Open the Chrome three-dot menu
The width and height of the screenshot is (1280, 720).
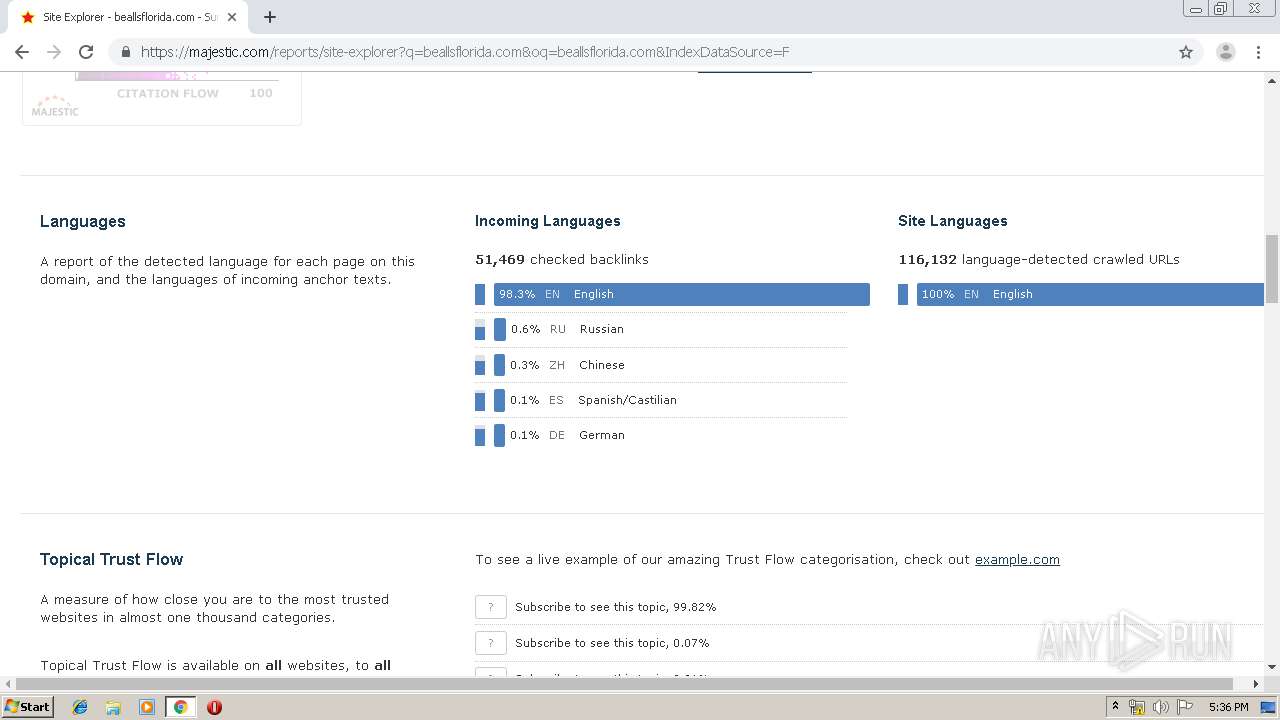(x=1258, y=52)
